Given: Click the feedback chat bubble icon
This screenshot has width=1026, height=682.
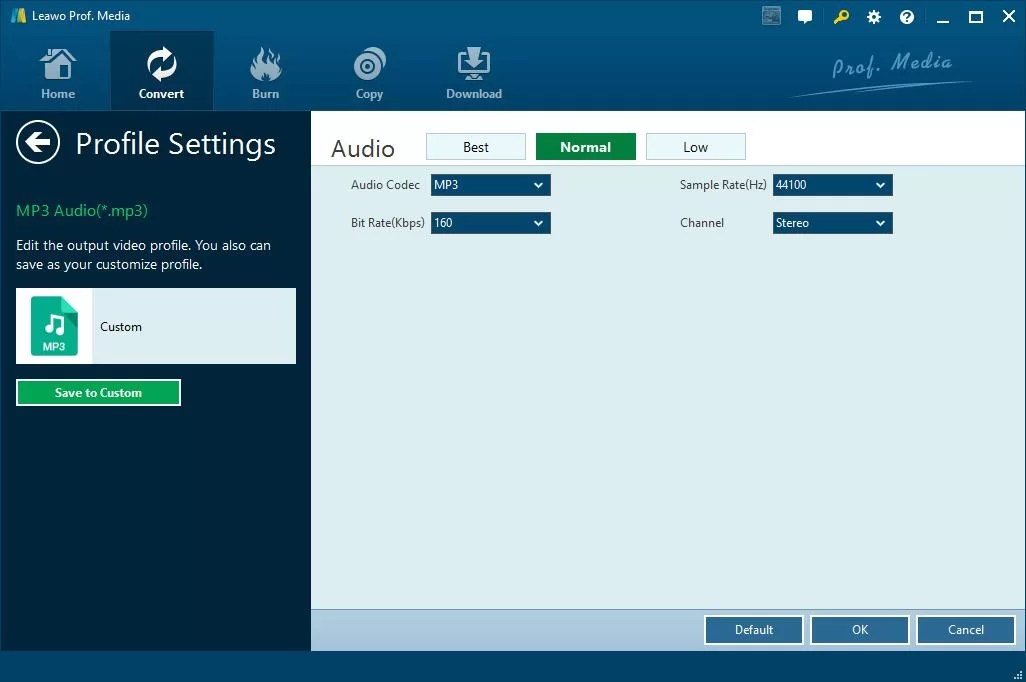Looking at the screenshot, I should tap(805, 16).
